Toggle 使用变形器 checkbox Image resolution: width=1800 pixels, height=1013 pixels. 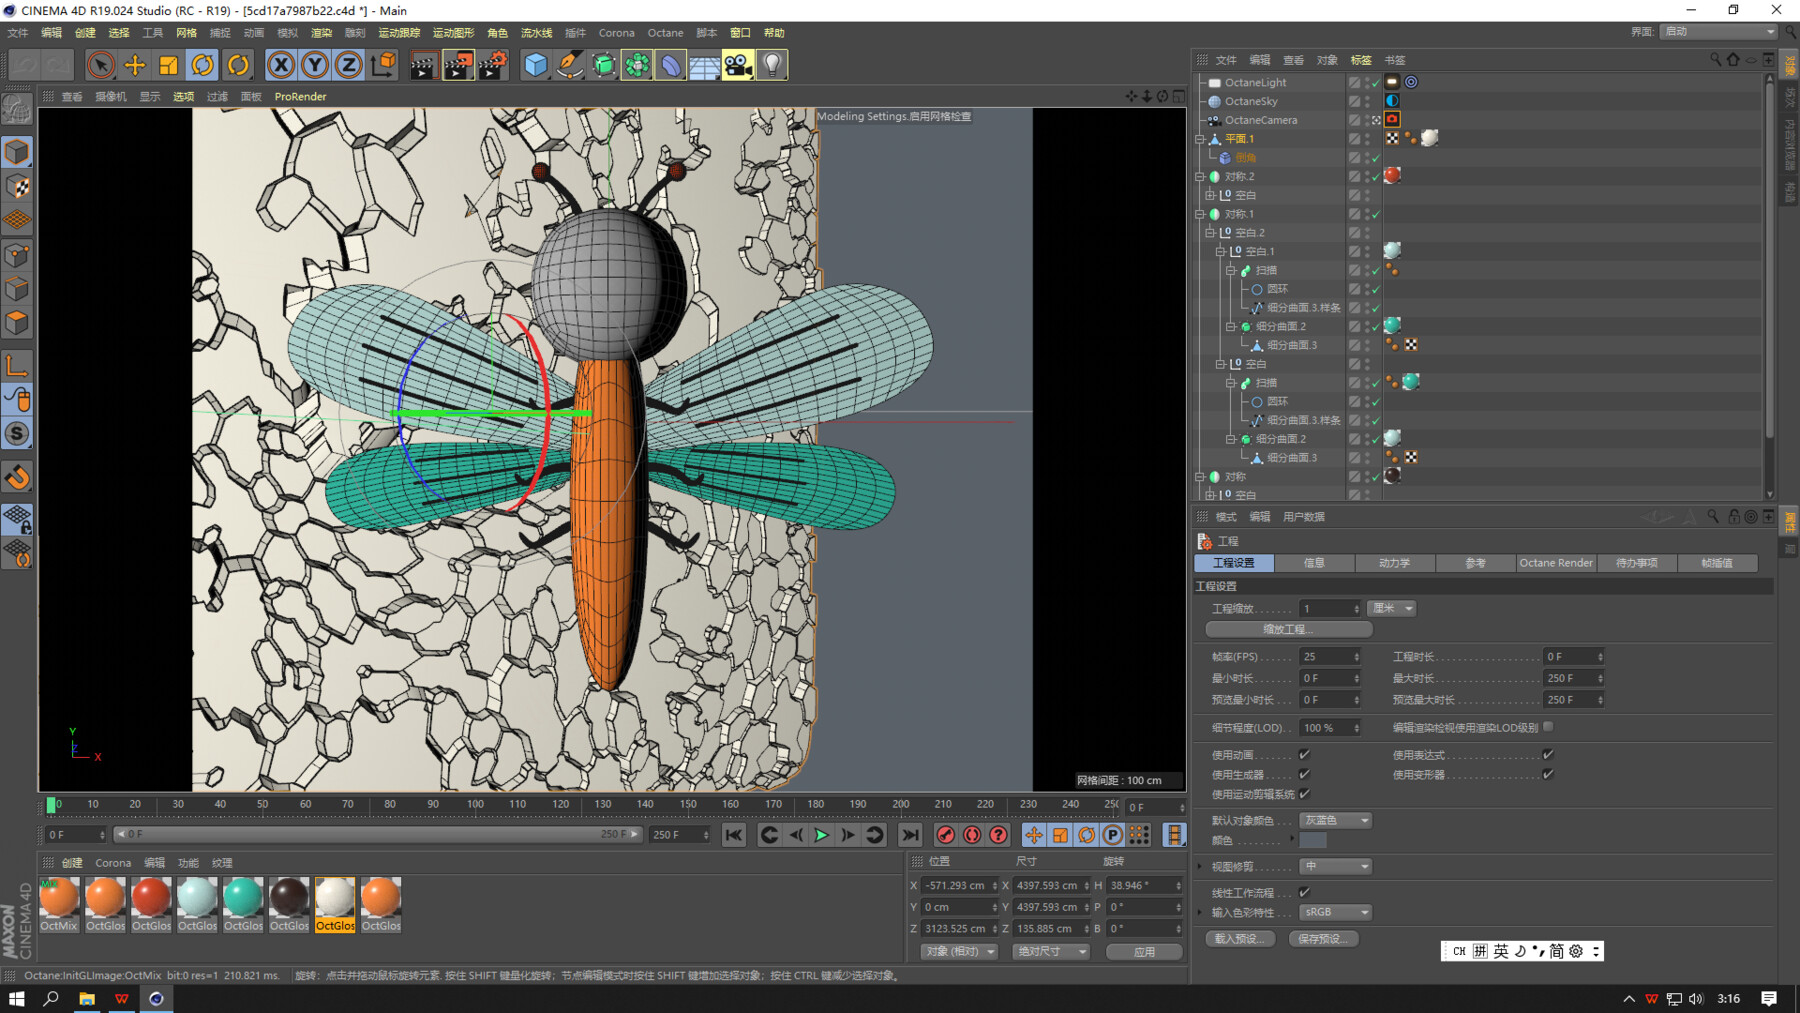point(1548,774)
